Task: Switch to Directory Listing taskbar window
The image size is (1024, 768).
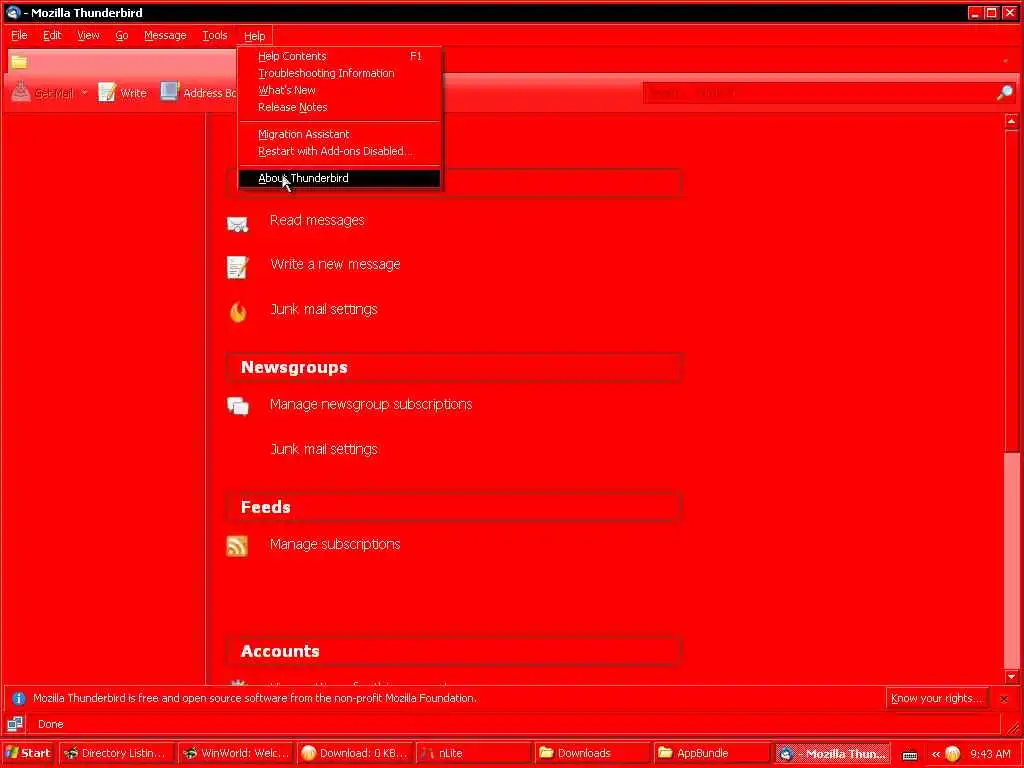Action: [116, 753]
